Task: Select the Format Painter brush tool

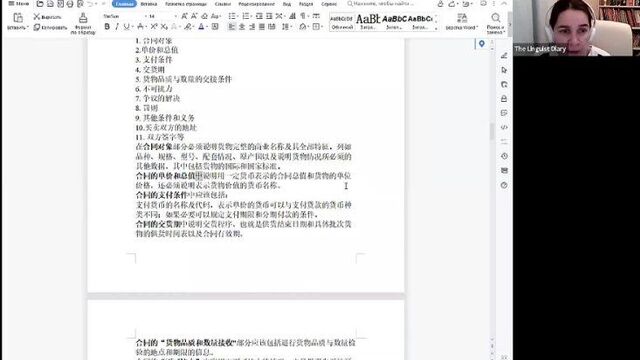Action: tap(83, 18)
